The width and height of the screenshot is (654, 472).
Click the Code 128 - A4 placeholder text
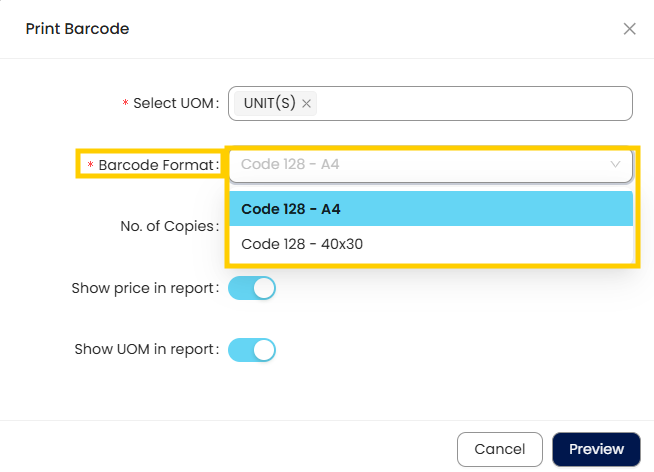point(290,164)
